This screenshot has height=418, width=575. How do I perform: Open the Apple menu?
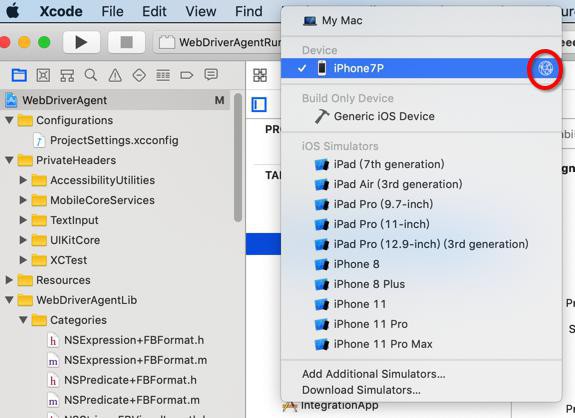click(12, 11)
